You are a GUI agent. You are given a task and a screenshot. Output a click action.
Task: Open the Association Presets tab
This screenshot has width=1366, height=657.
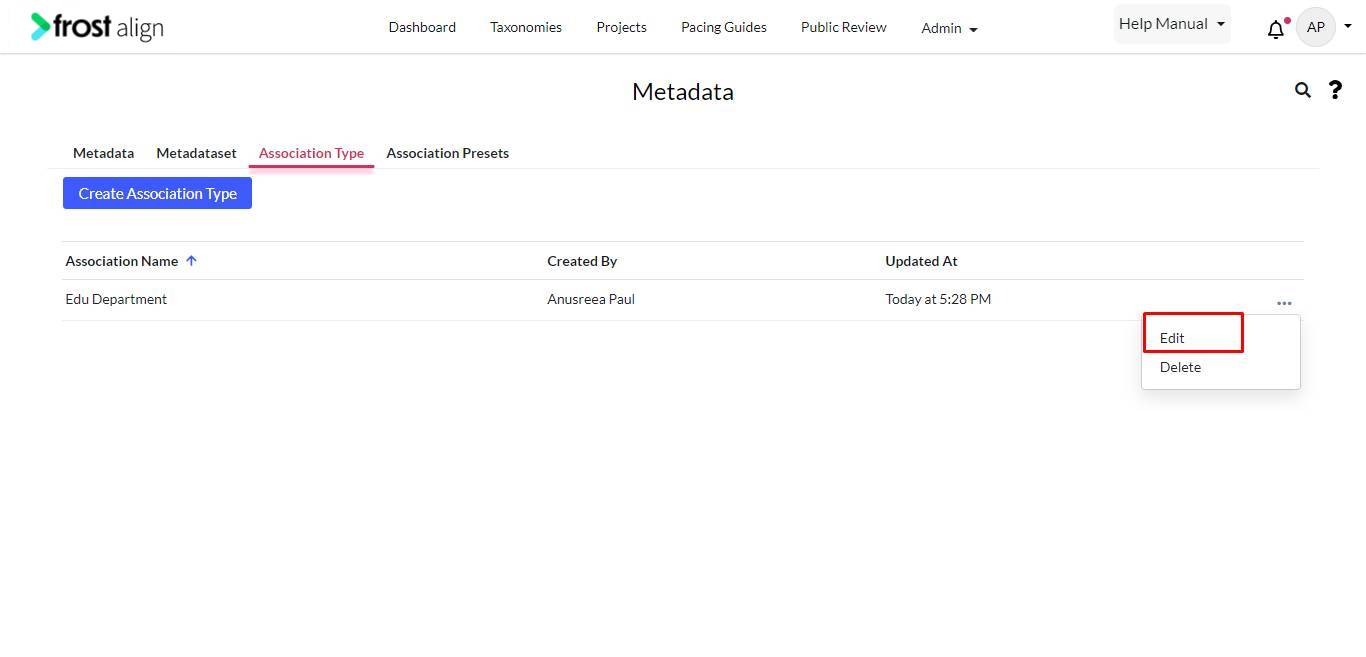pos(448,153)
